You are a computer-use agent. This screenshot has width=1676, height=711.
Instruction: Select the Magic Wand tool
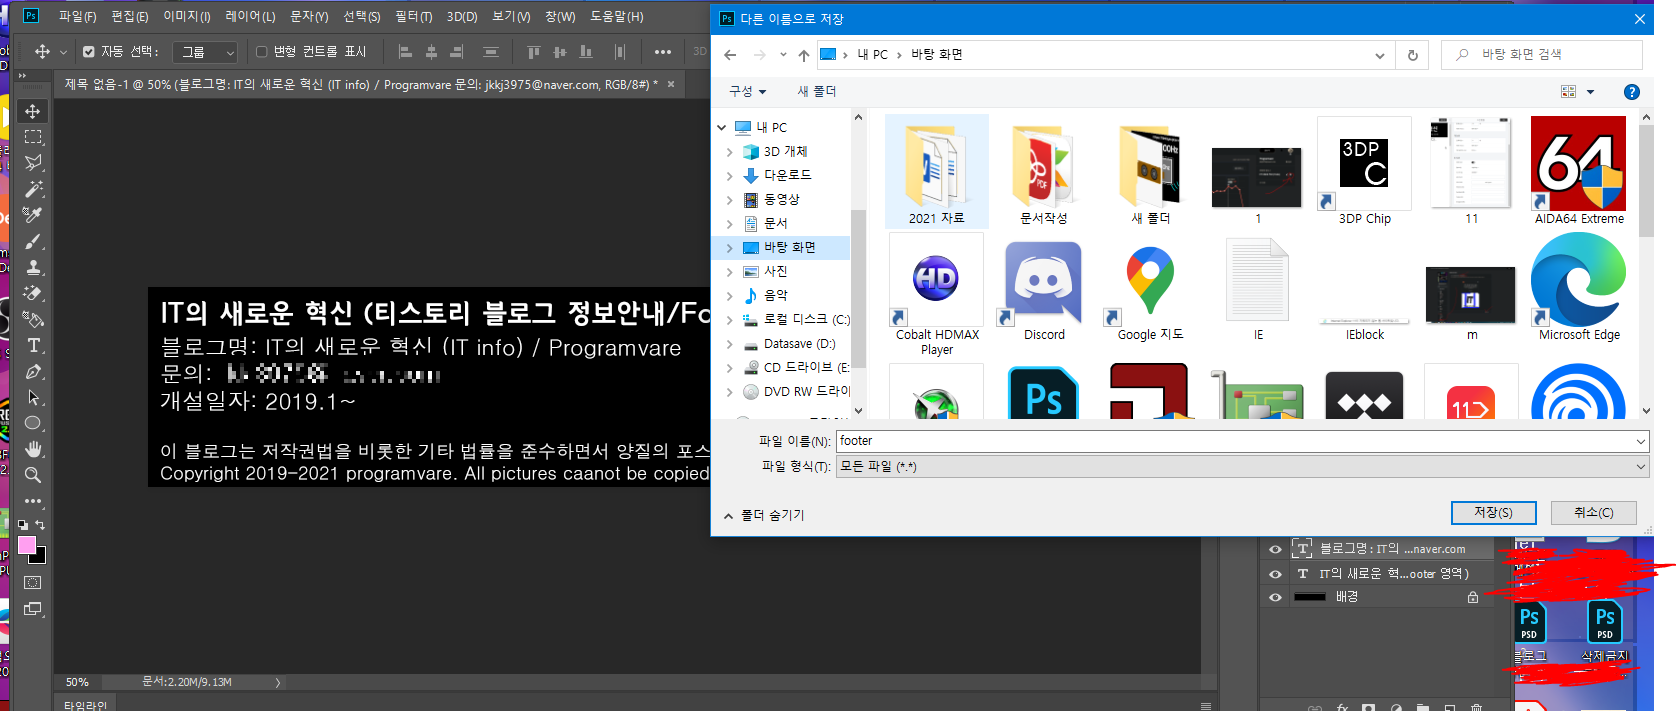[33, 189]
